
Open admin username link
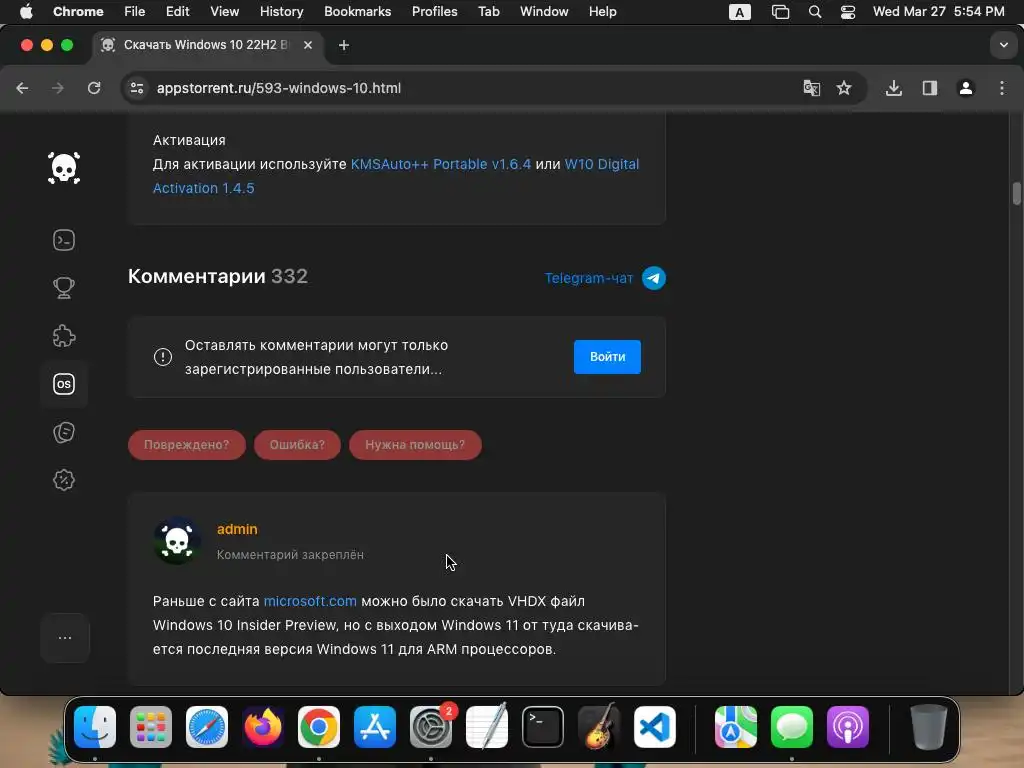pyautogui.click(x=237, y=529)
